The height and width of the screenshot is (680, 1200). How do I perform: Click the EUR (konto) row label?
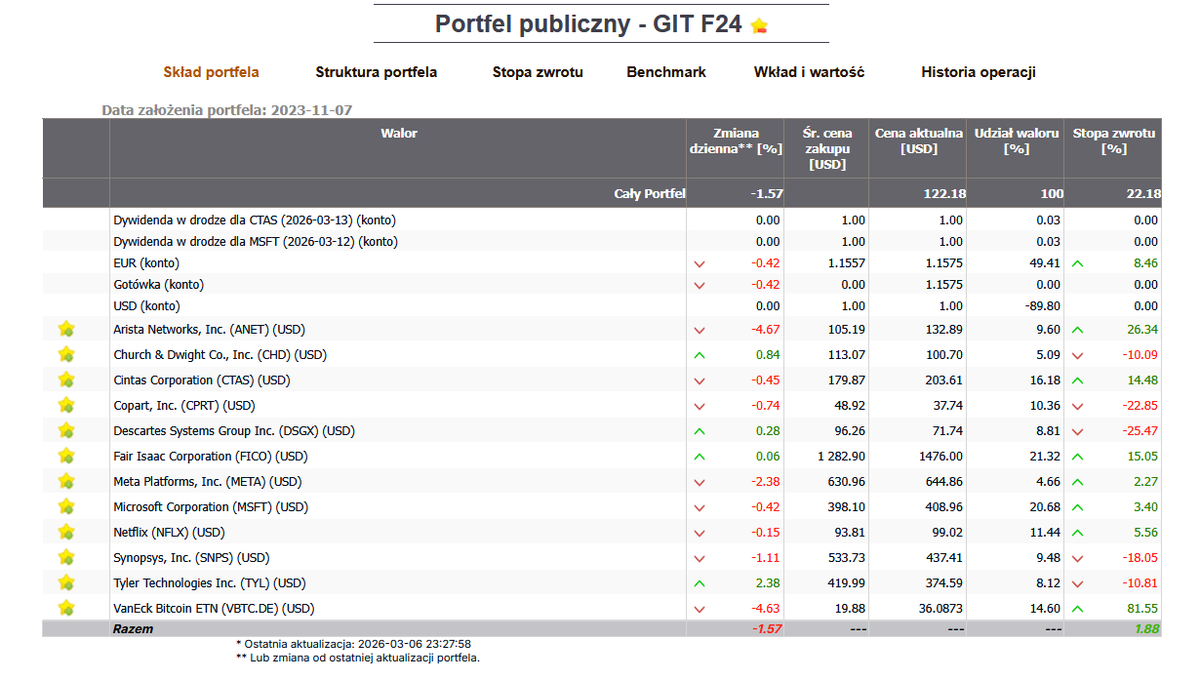(146, 263)
